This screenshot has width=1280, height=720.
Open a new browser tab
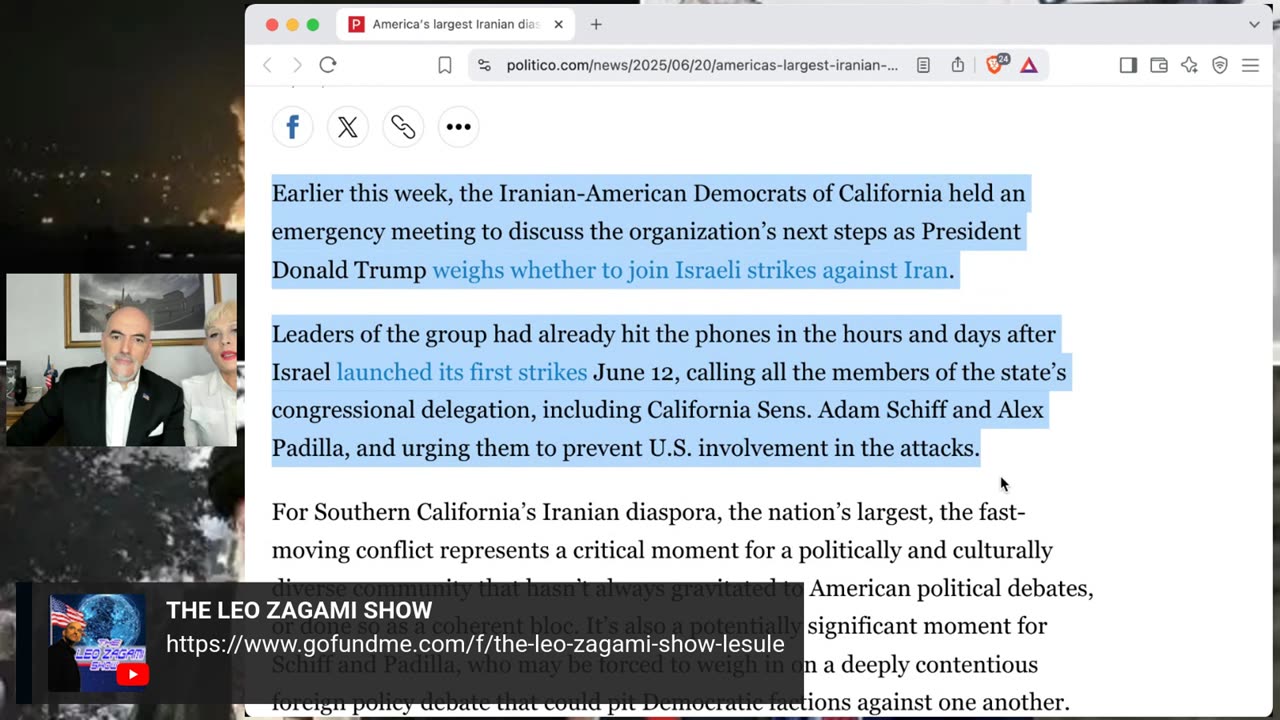coord(596,24)
